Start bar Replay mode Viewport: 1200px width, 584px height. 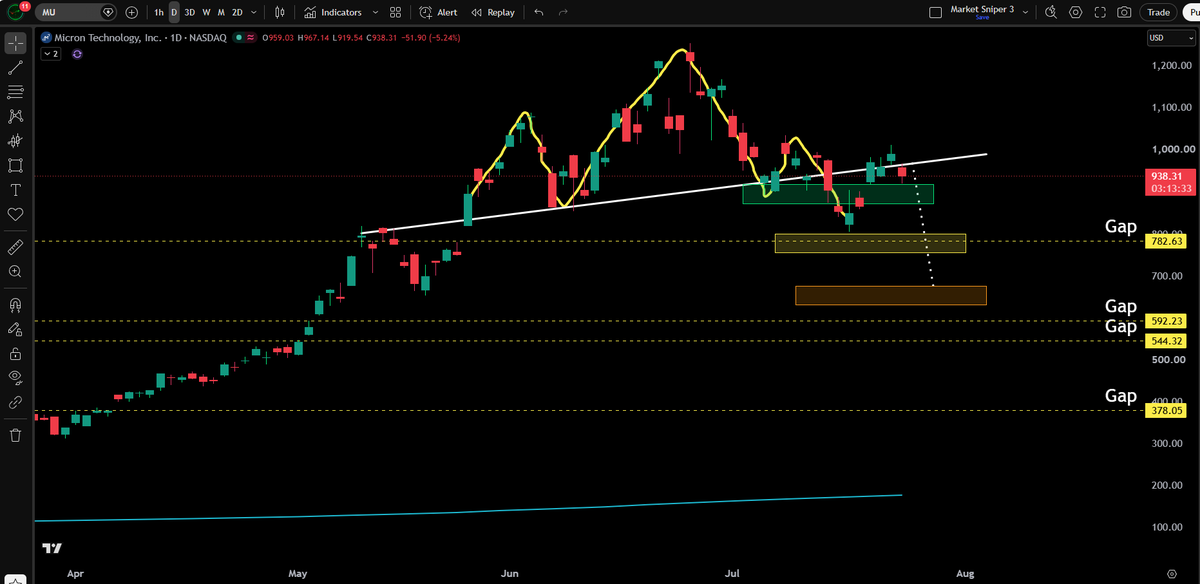[x=493, y=13]
